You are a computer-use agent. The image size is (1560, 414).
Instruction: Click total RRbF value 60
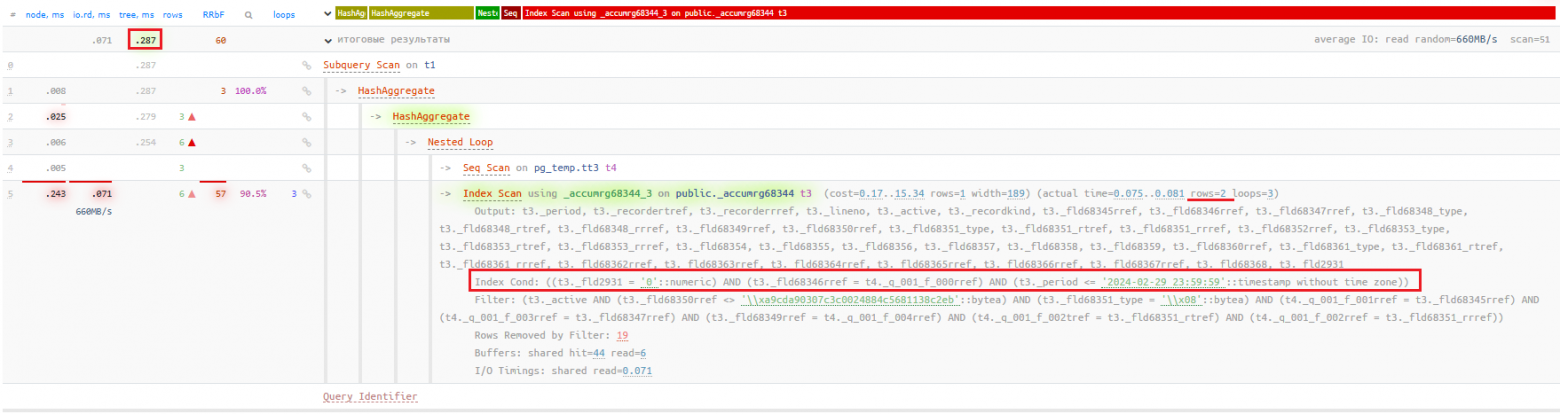click(221, 40)
